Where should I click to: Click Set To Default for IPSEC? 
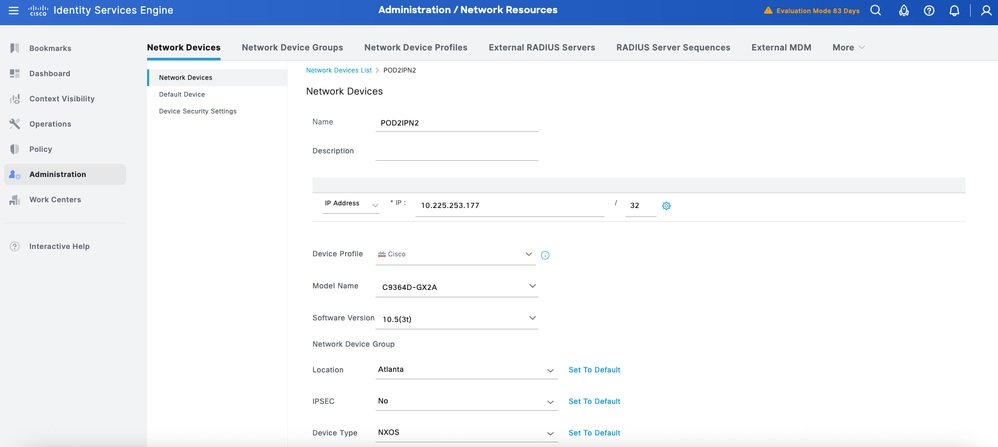(594, 401)
